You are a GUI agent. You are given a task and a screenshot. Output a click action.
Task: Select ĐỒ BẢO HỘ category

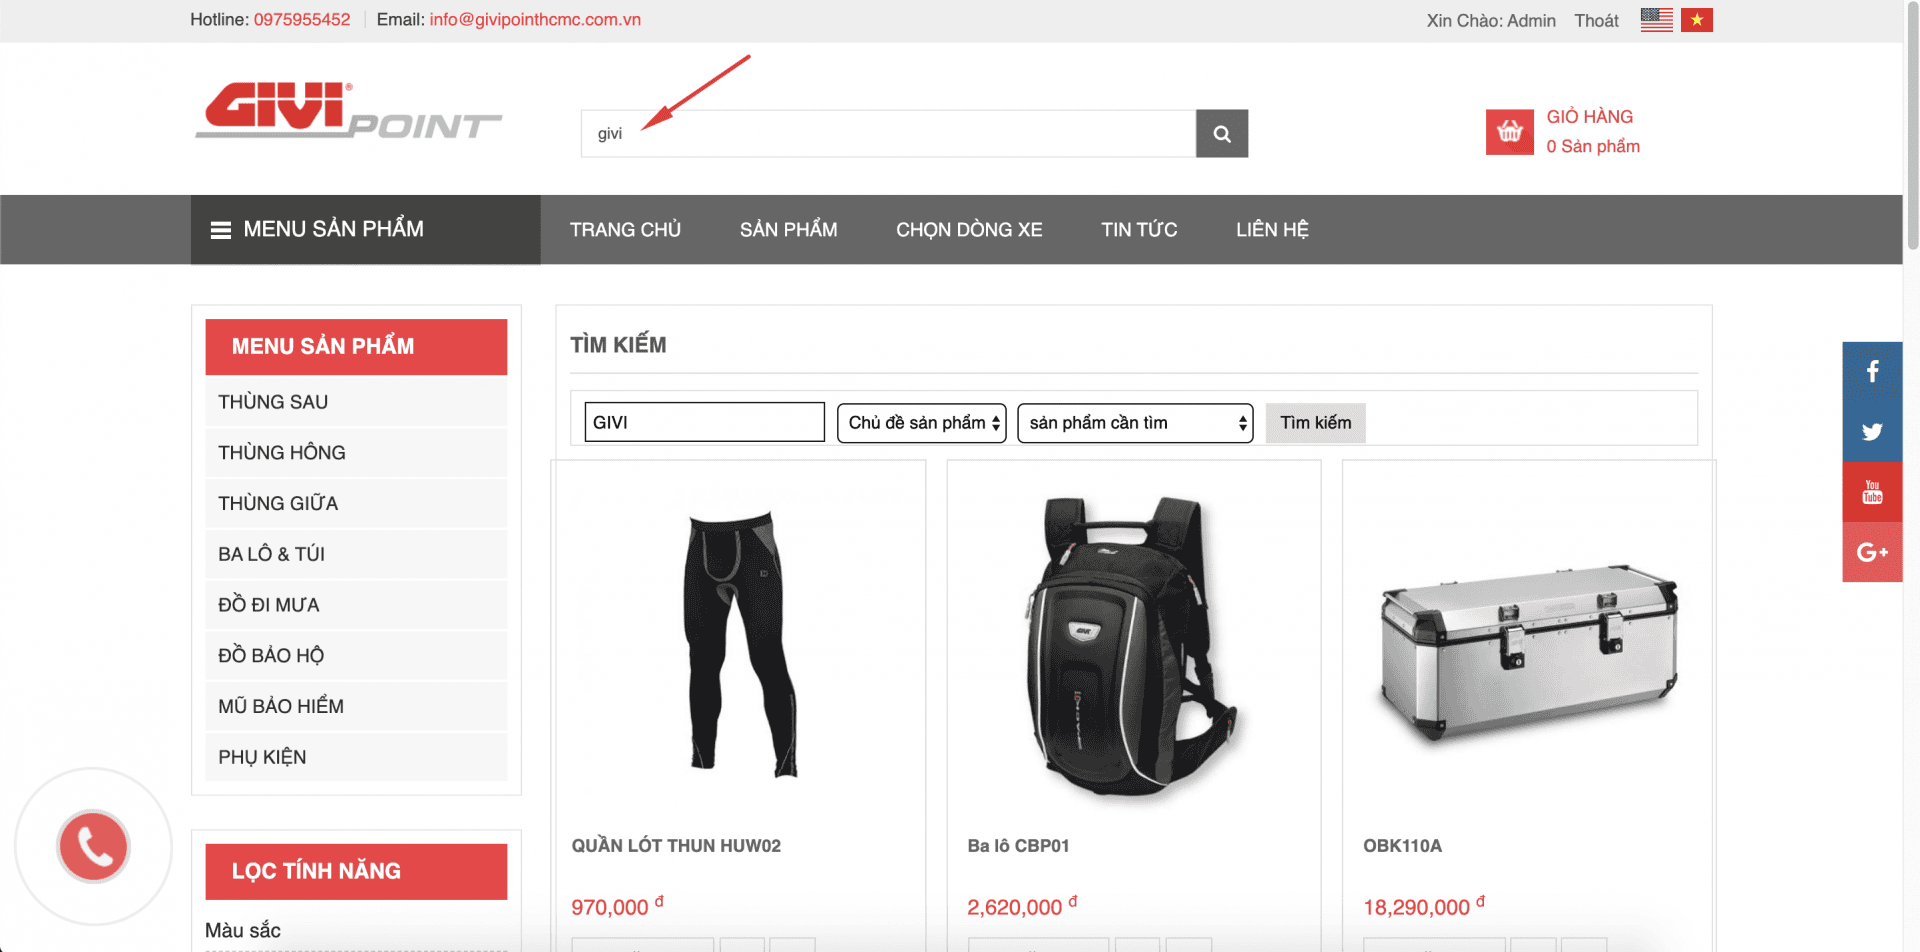click(356, 656)
